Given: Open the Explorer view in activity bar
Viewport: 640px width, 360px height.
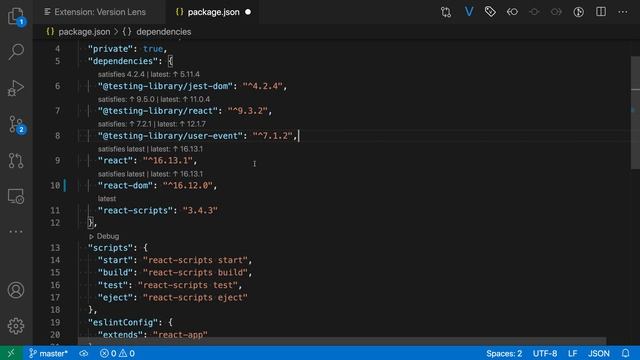Looking at the screenshot, I should [16, 17].
